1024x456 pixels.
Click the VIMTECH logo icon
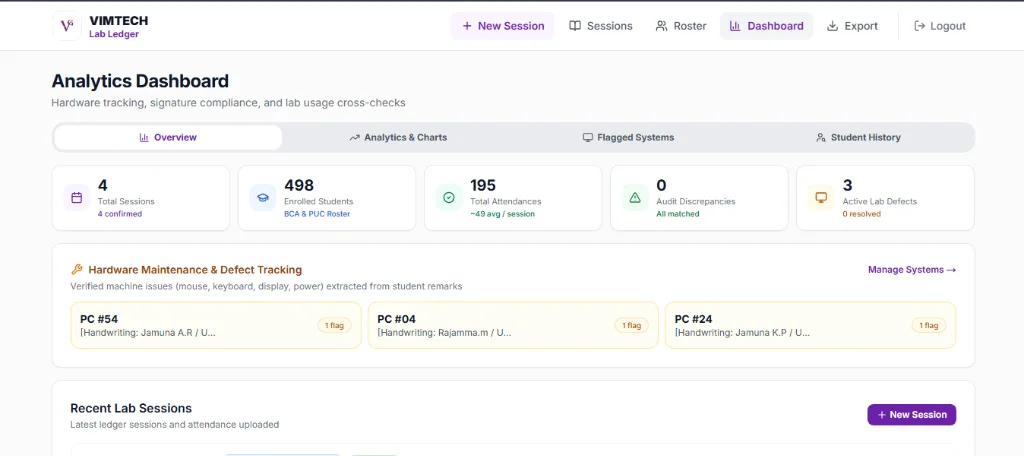click(67, 26)
